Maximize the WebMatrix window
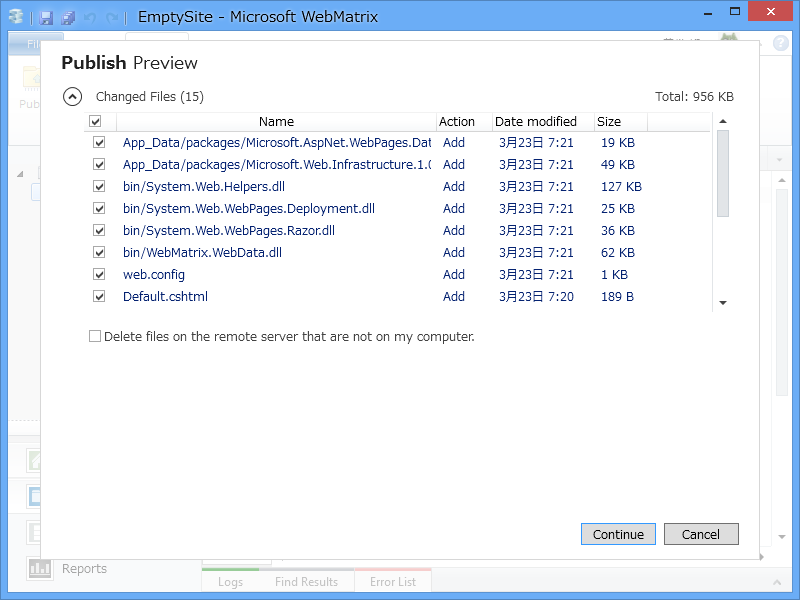The height and width of the screenshot is (600, 800). (x=735, y=12)
